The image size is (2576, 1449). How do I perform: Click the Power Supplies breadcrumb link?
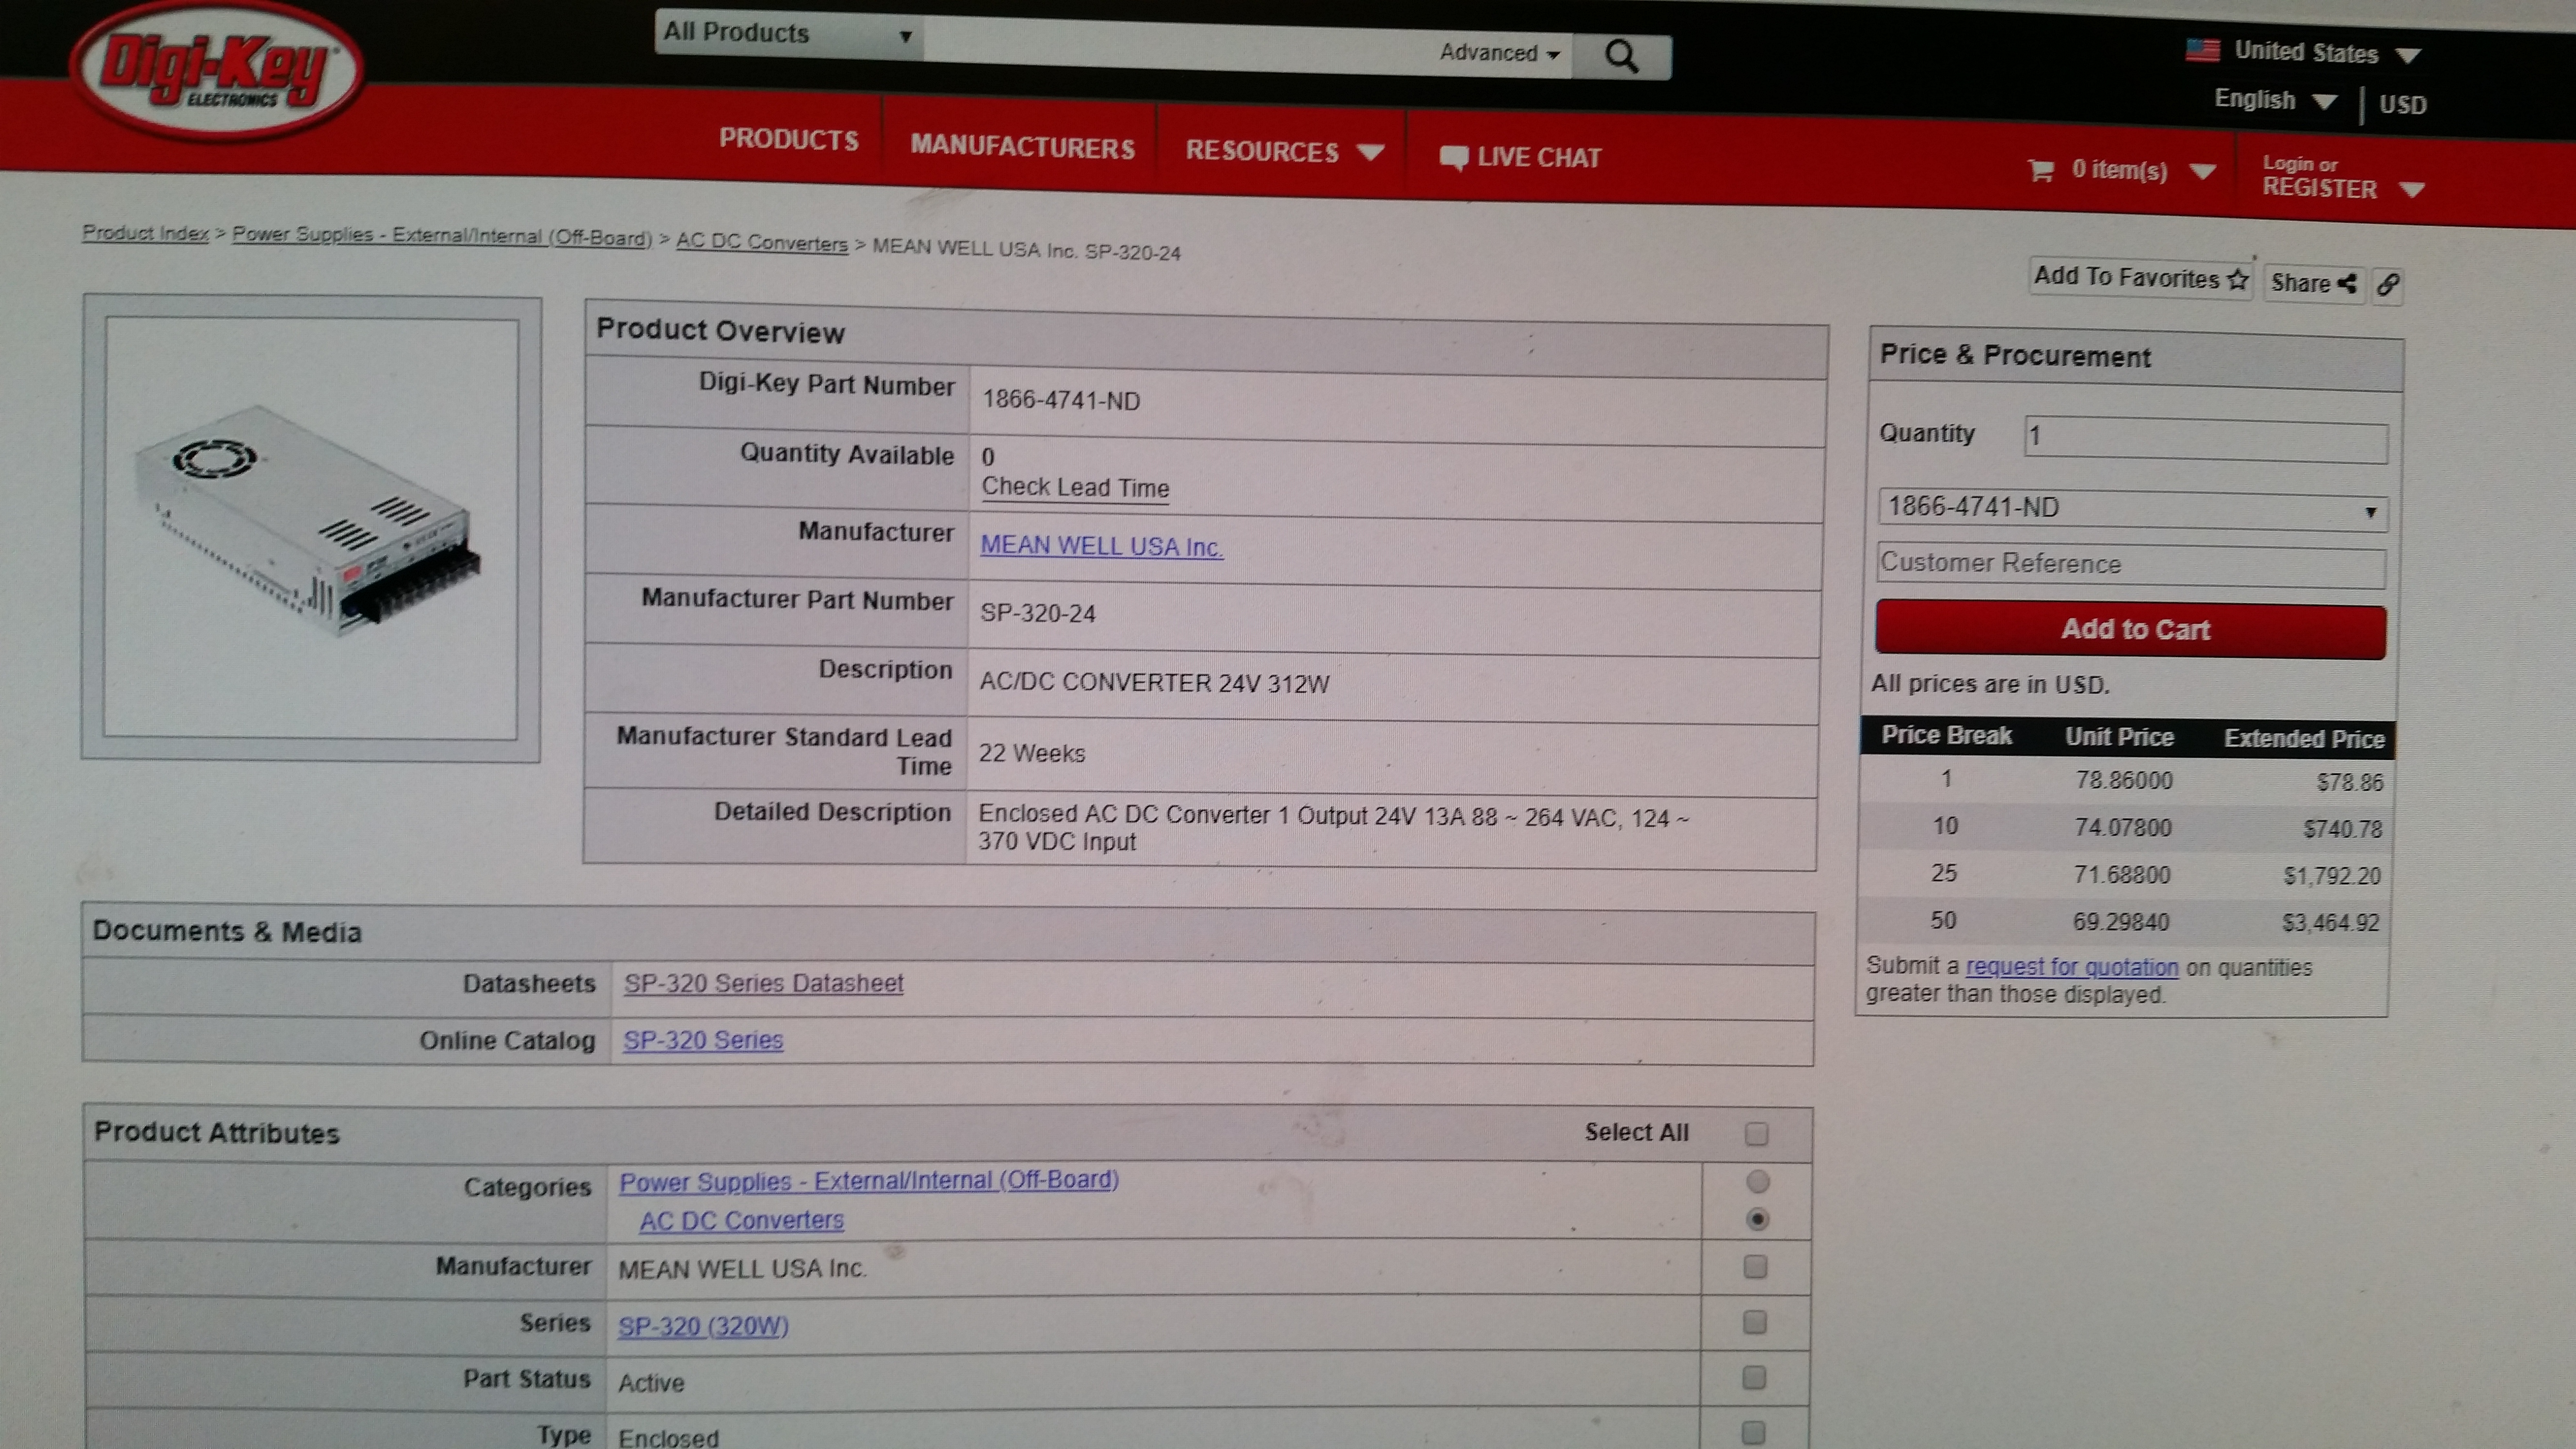pyautogui.click(x=441, y=237)
